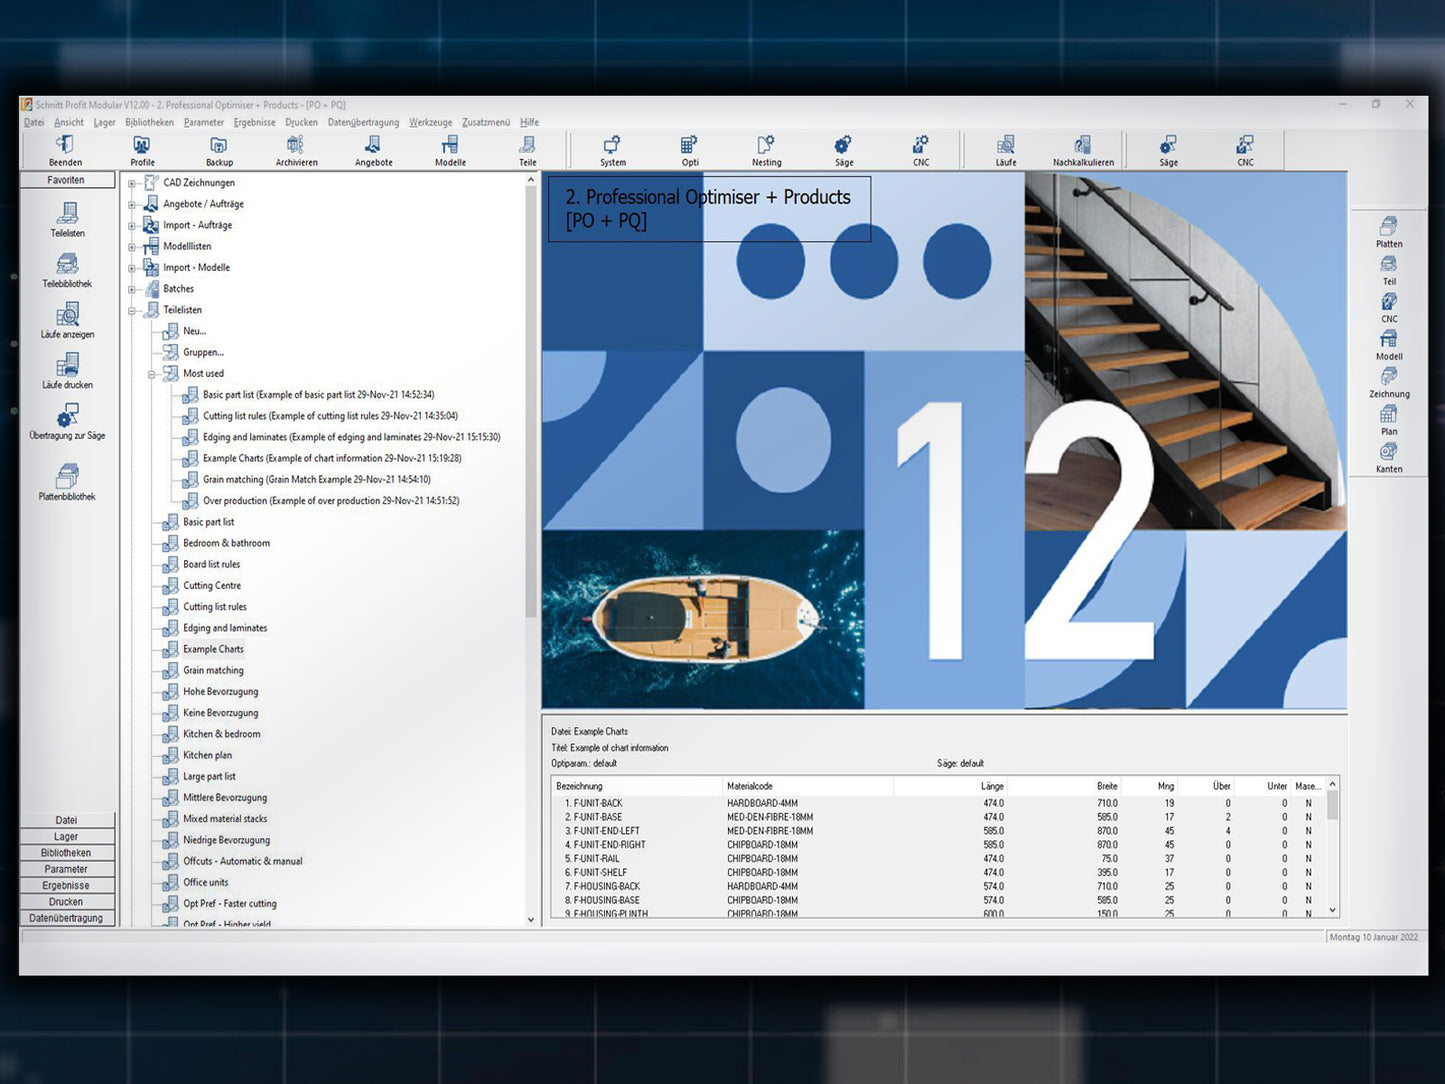
Task: Open the Zeichnung icon on the right
Action: [1389, 382]
